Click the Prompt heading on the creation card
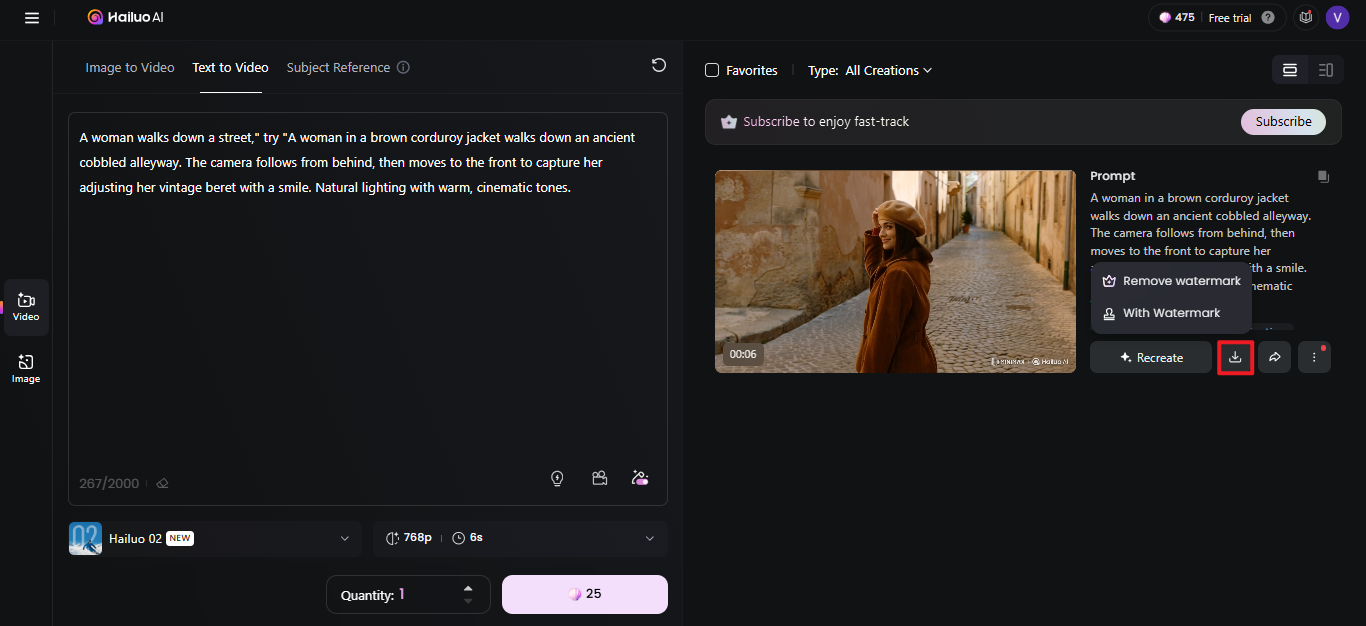Viewport: 1366px width, 626px height. tap(1113, 176)
